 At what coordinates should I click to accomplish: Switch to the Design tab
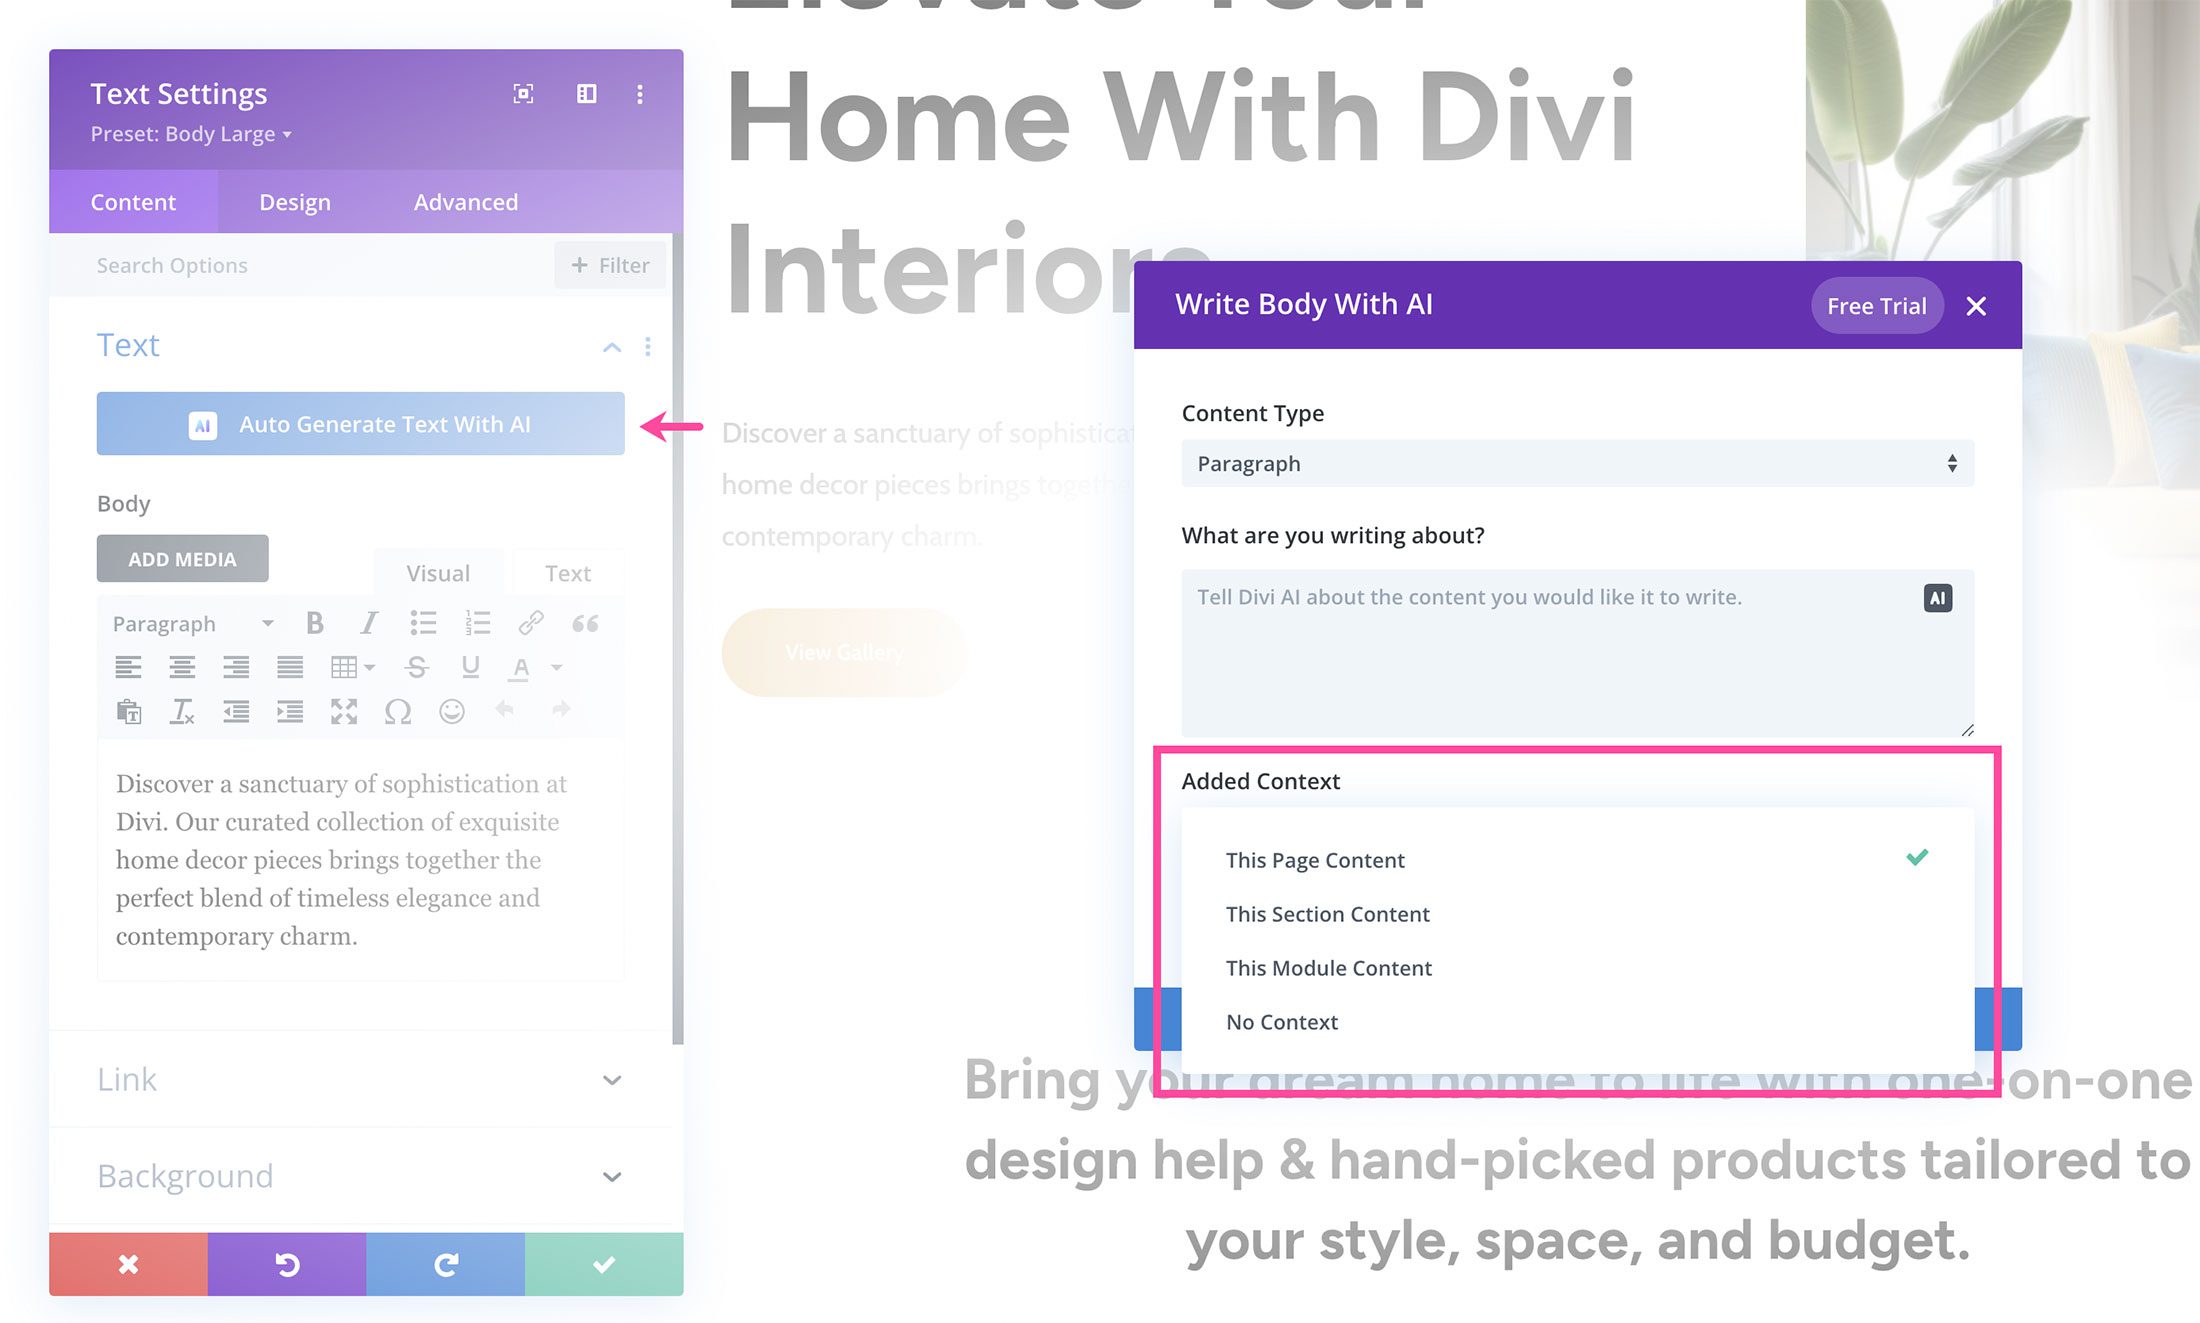click(294, 201)
